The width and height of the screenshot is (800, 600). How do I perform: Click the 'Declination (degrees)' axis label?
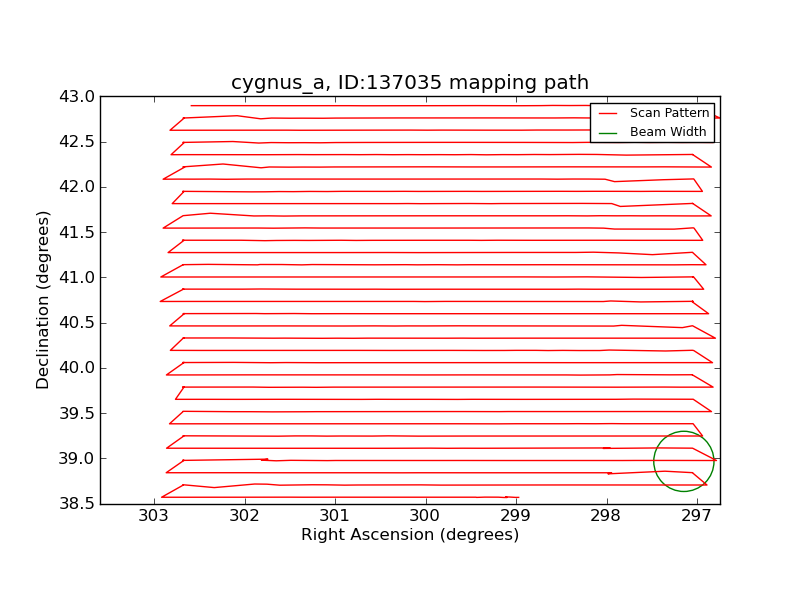point(43,300)
